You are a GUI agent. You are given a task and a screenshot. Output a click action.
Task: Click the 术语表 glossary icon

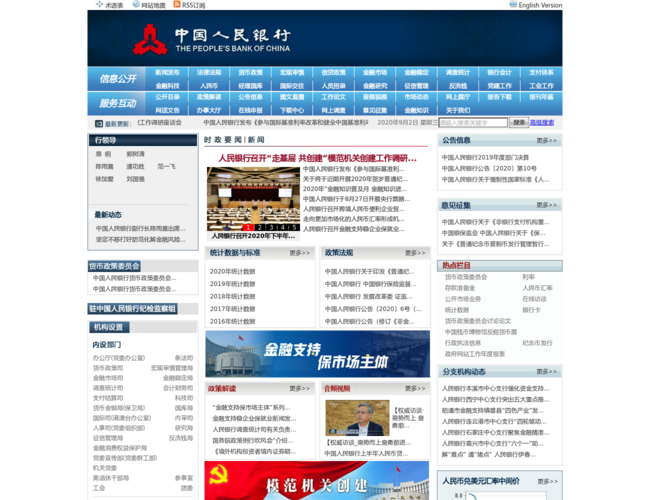[99, 5]
